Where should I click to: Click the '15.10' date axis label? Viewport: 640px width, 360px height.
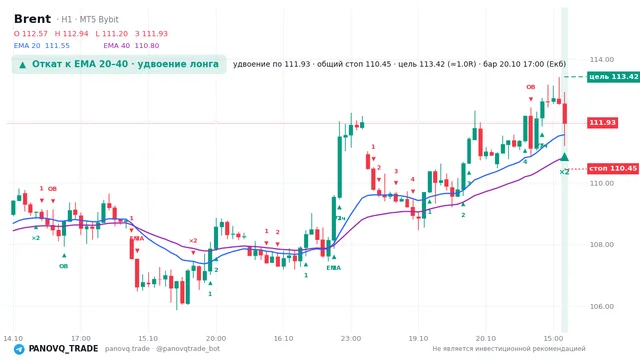tap(148, 339)
